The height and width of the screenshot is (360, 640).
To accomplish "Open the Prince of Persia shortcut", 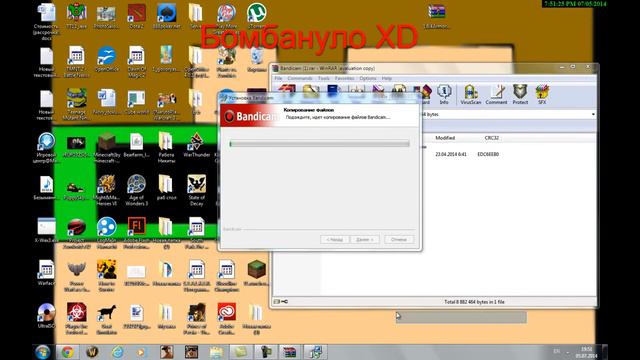I will pyautogui.click(x=196, y=319).
